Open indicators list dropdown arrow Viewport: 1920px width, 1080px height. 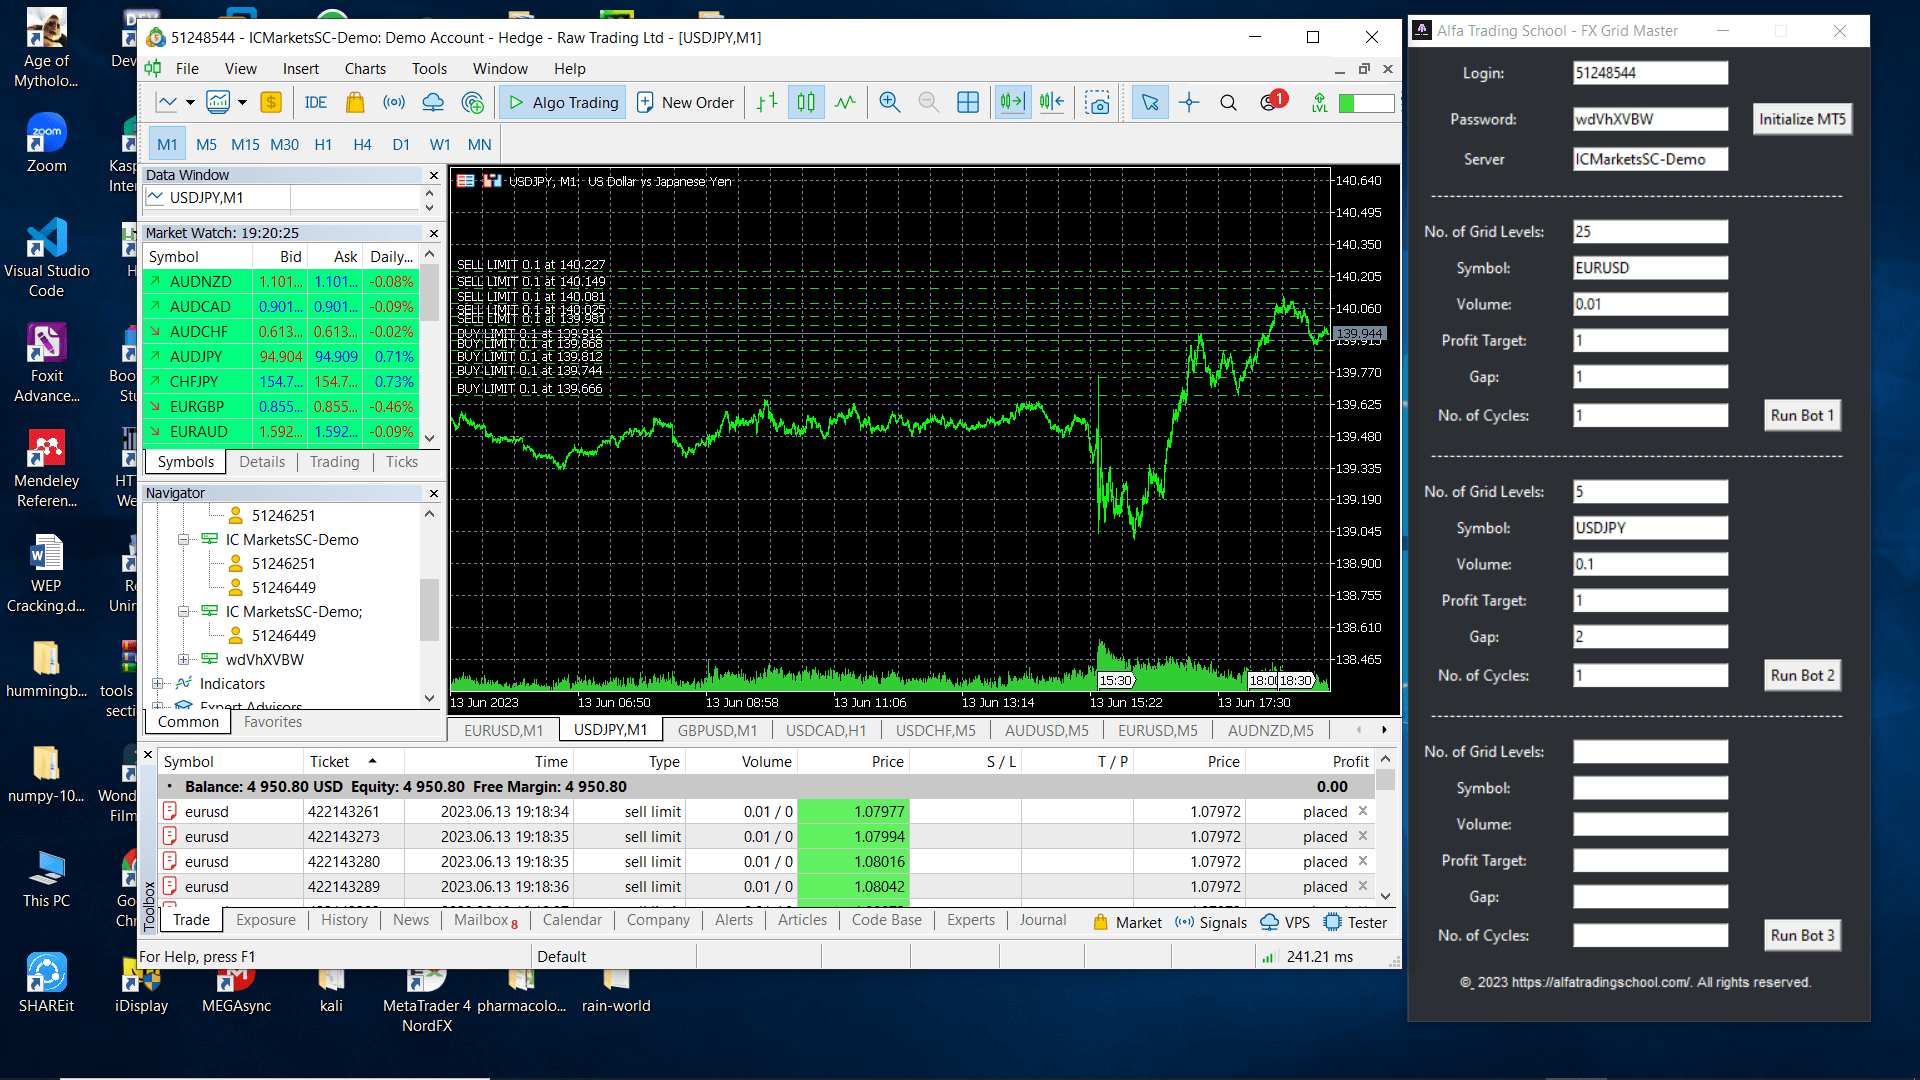(x=242, y=102)
